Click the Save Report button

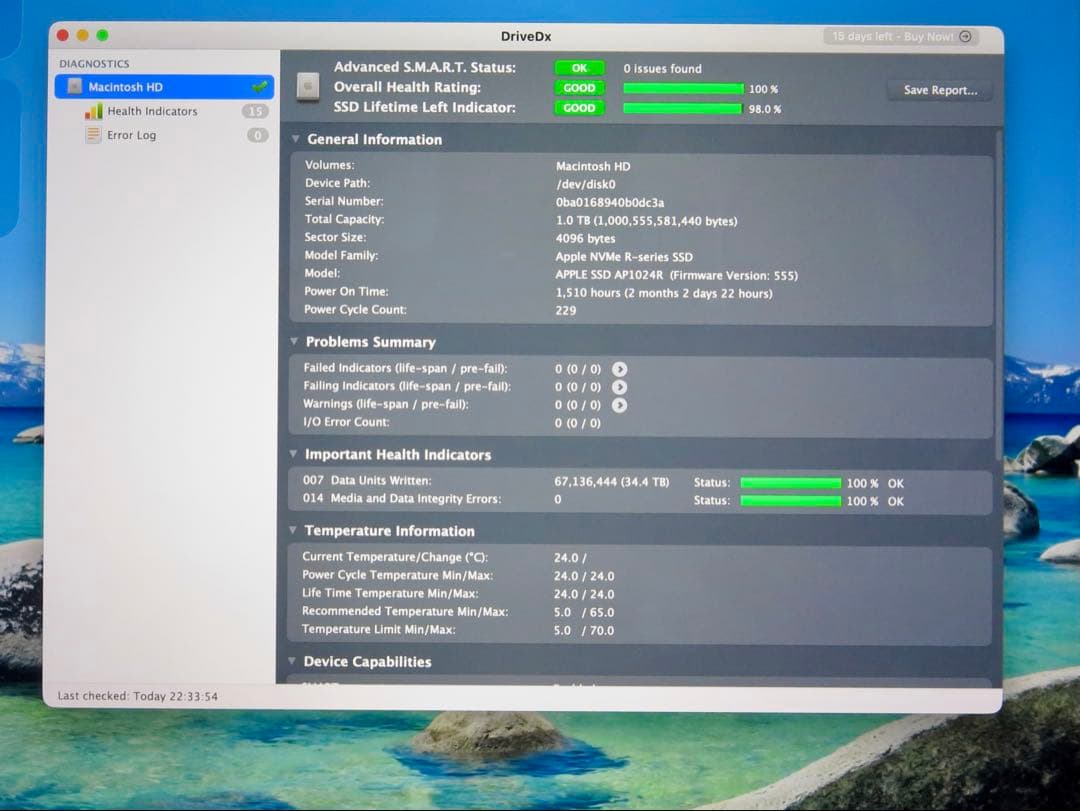tap(938, 89)
